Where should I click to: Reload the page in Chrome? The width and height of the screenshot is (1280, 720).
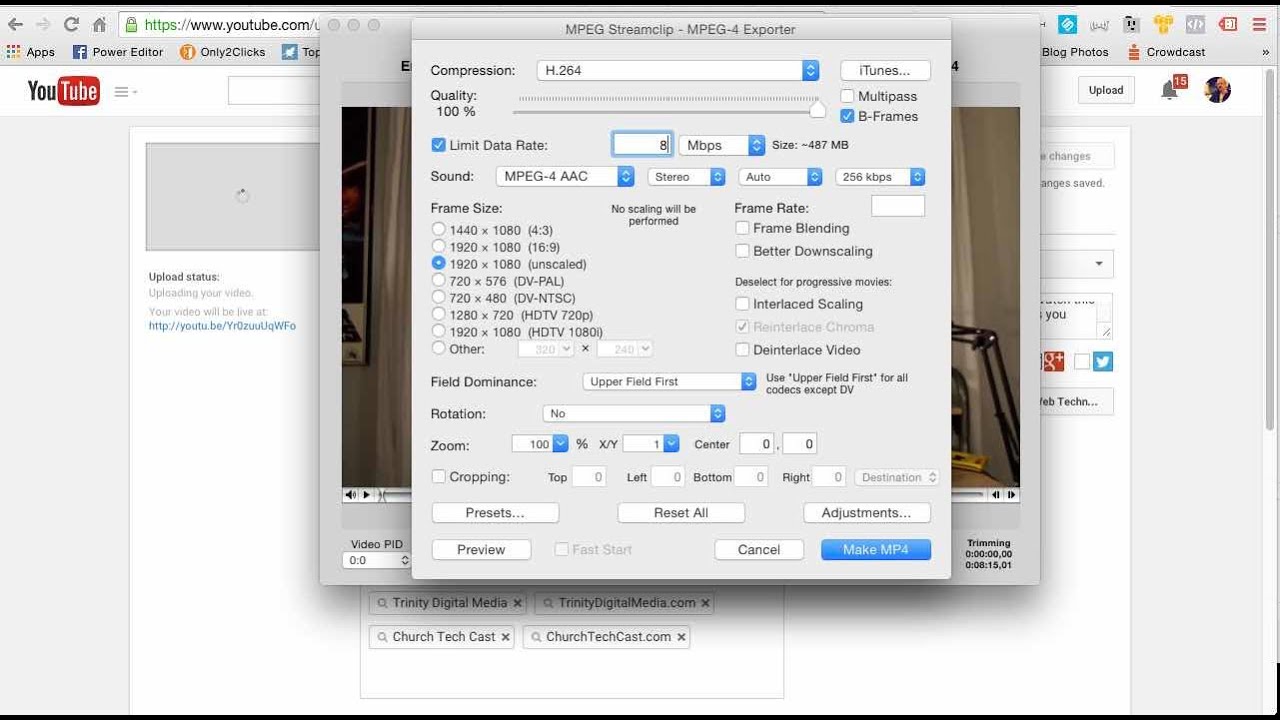(x=70, y=24)
